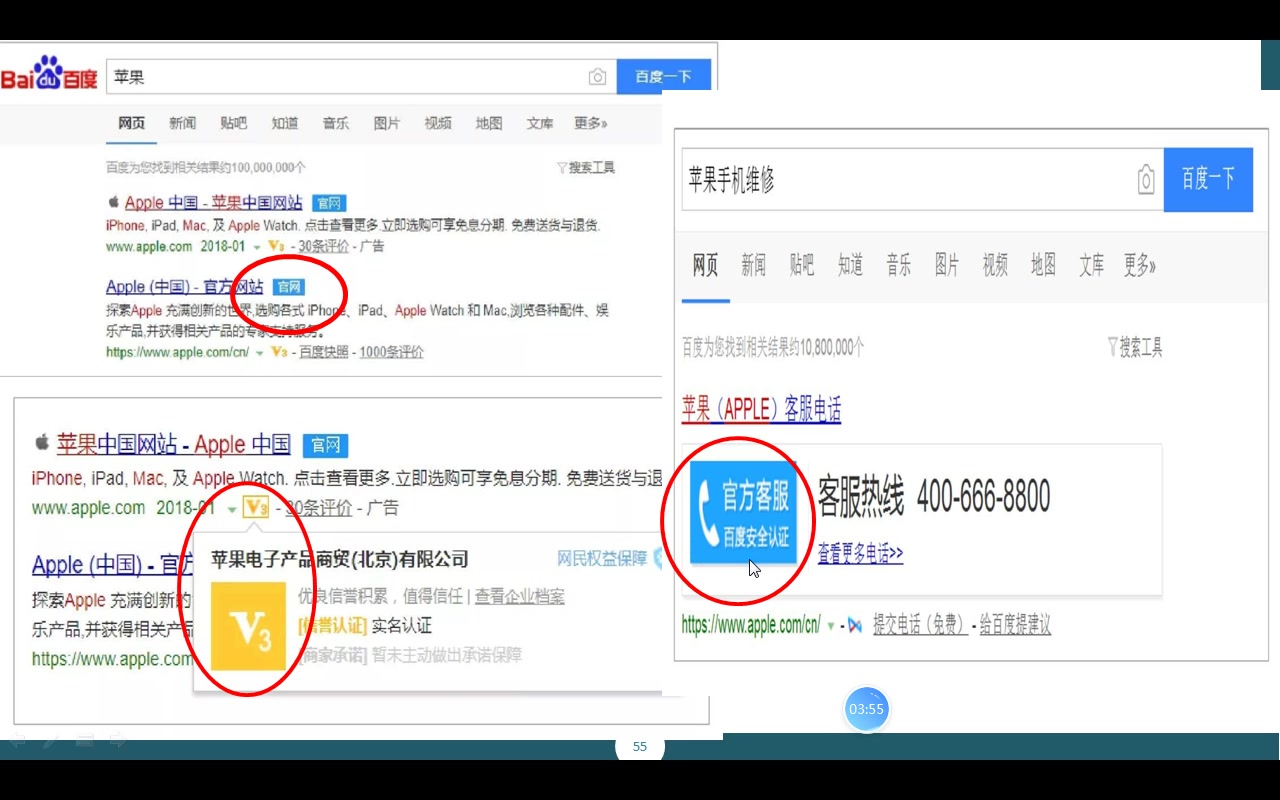Open the 'Apple 中国 - 苹果中国网站' result link
Screen dimensions: 1280x800
click(x=213, y=203)
